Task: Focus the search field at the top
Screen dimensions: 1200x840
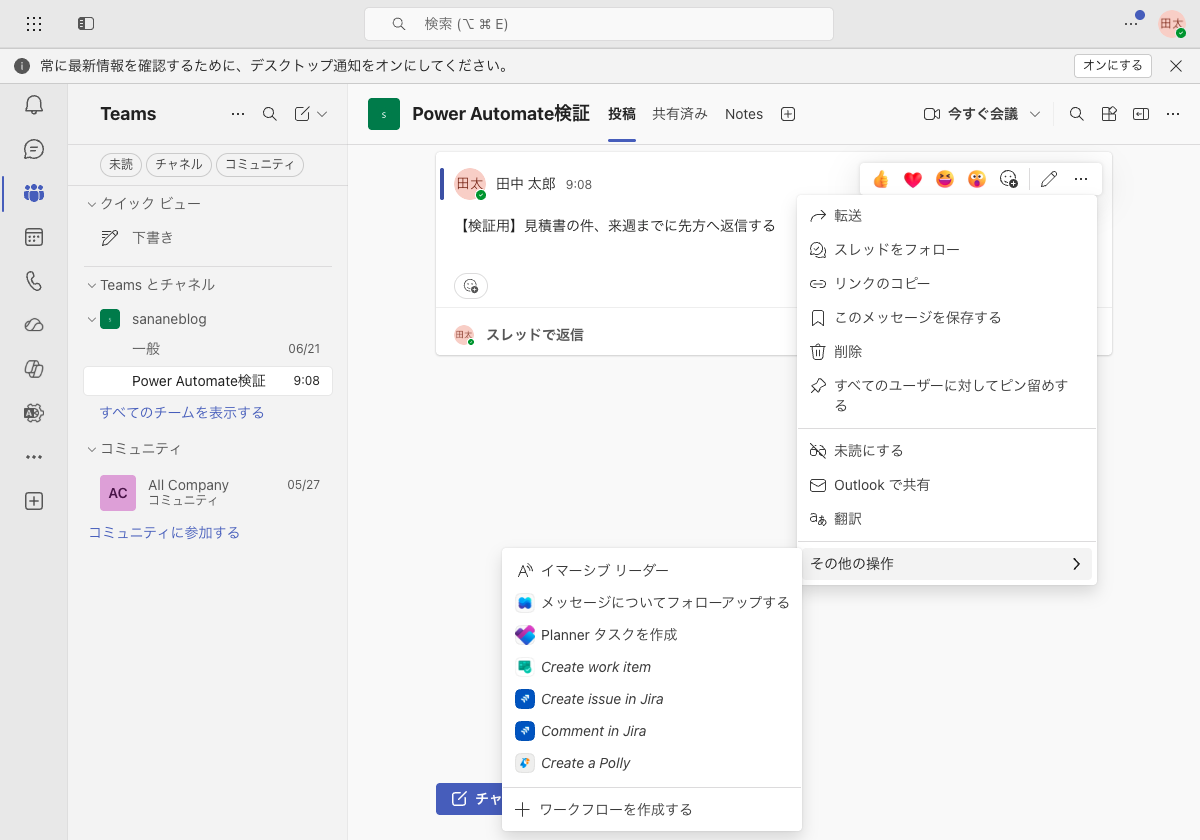Action: point(599,23)
